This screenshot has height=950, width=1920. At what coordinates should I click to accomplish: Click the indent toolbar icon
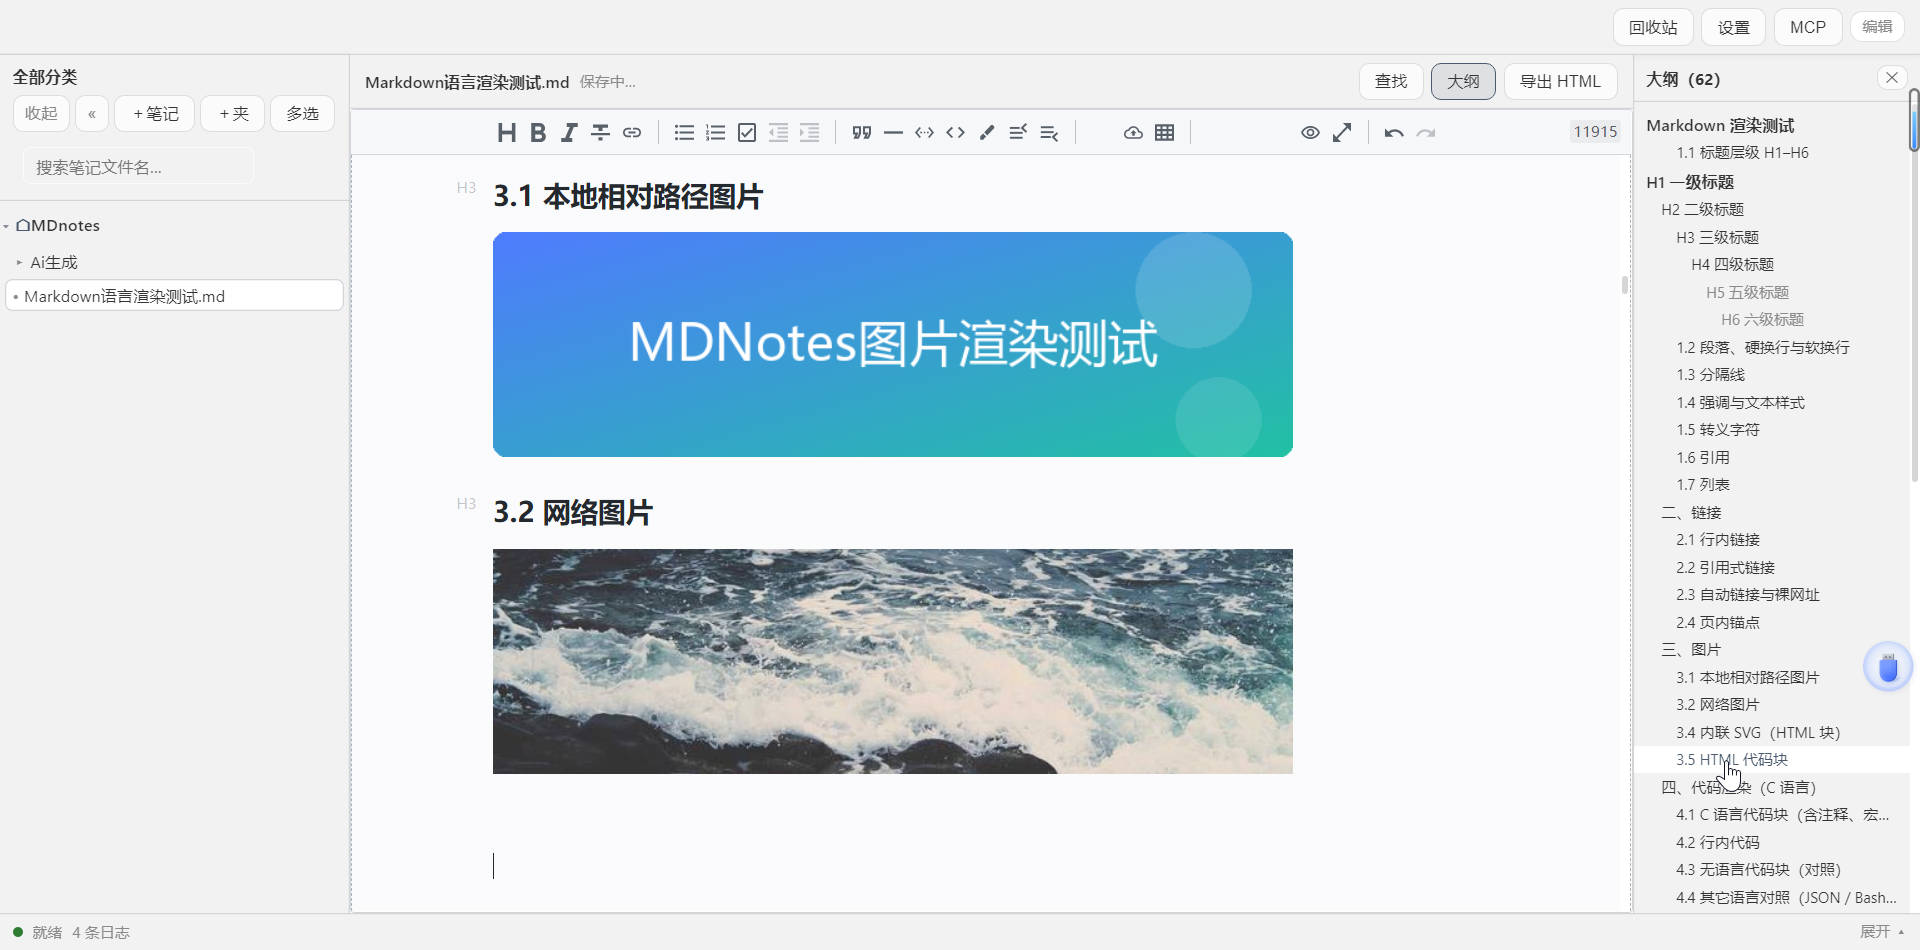coord(810,132)
